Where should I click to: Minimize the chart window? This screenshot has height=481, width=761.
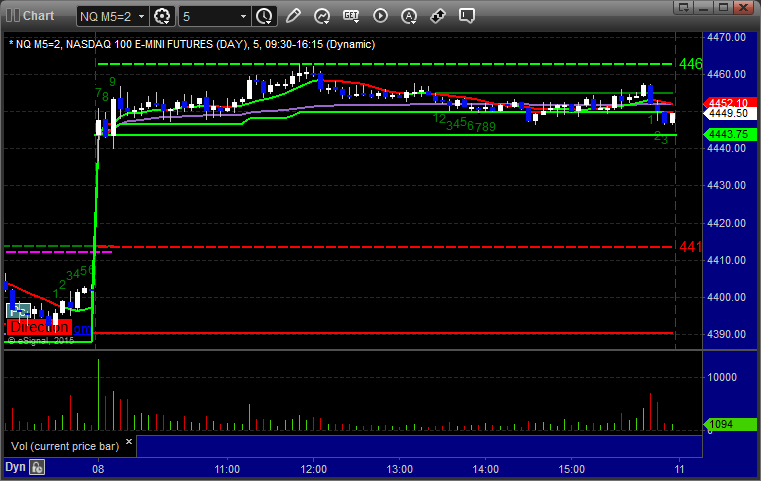point(704,7)
